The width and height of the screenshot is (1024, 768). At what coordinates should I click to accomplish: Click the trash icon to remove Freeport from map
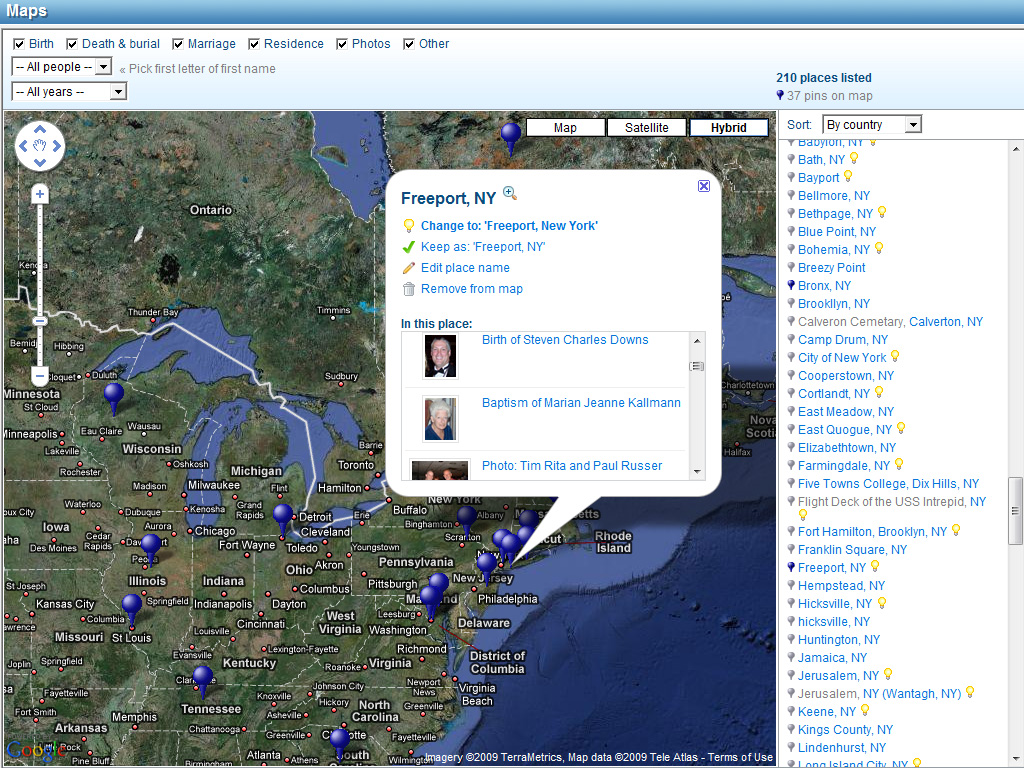click(409, 288)
